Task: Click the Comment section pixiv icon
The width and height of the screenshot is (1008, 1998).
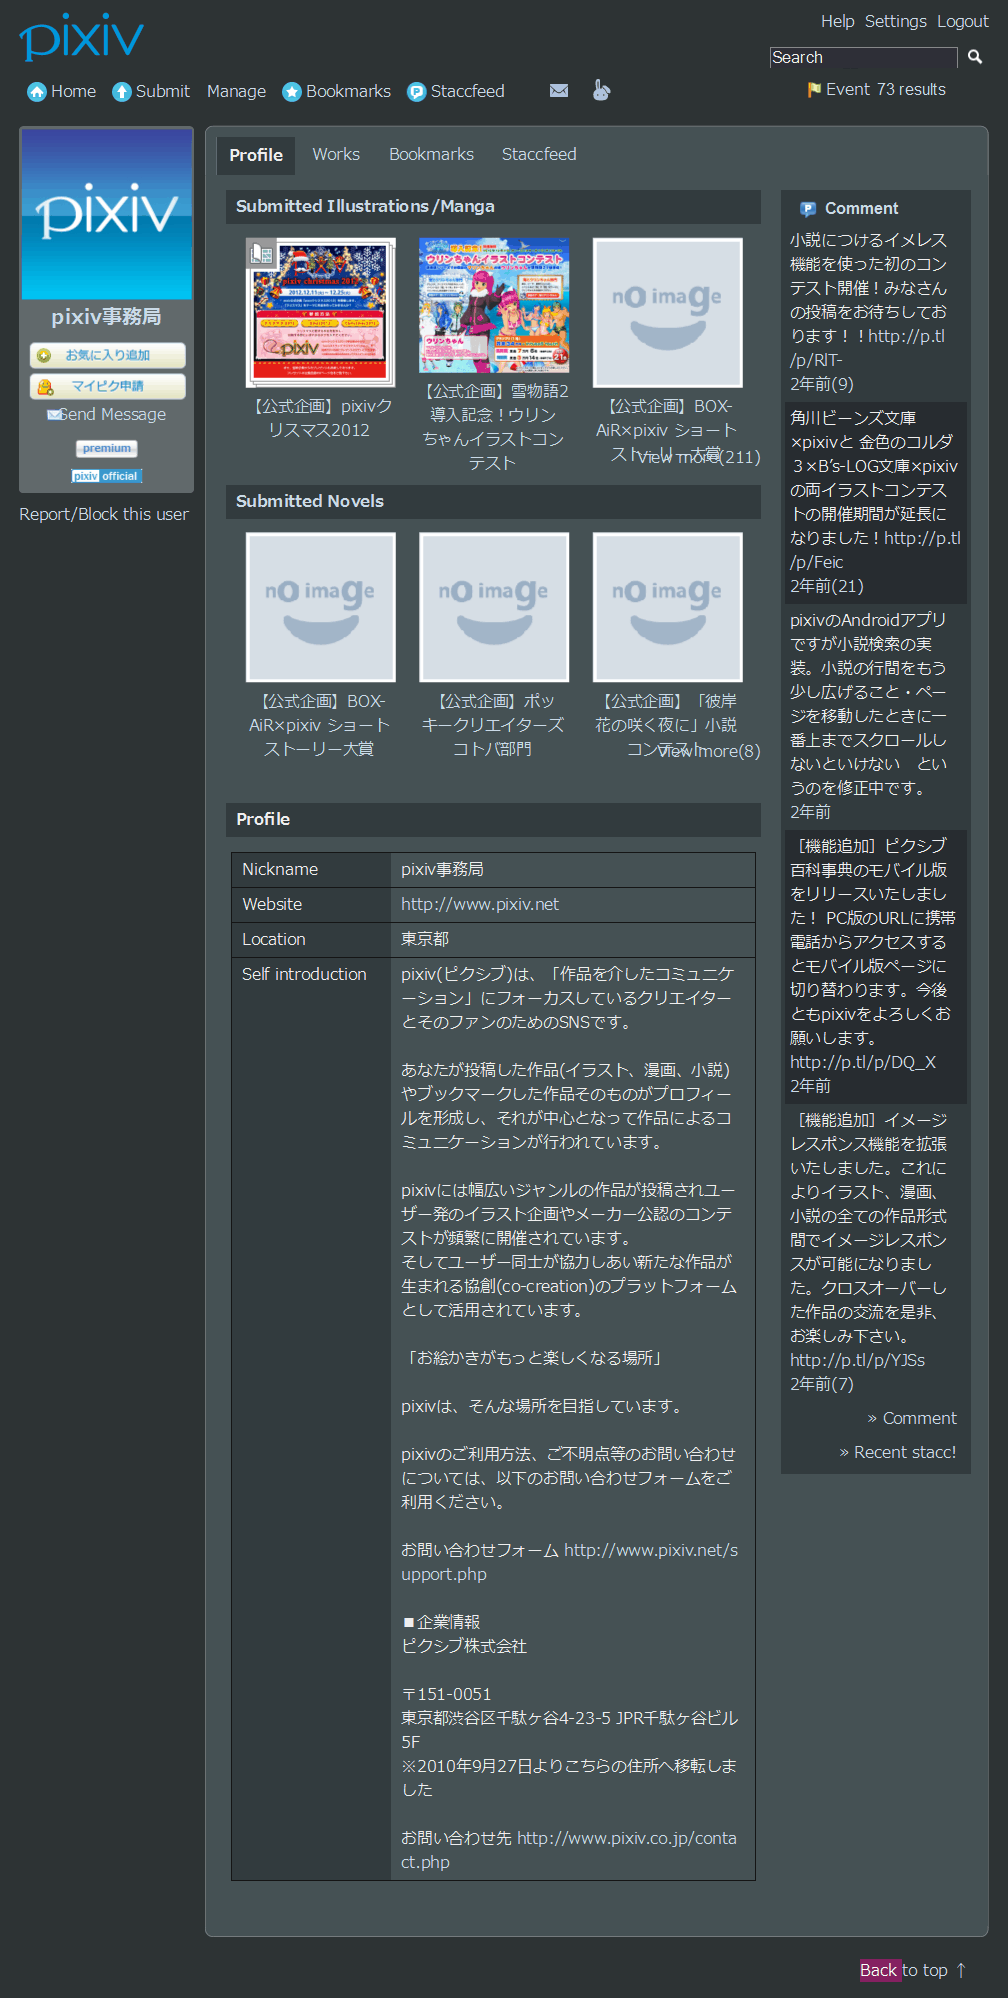Action: (x=808, y=209)
